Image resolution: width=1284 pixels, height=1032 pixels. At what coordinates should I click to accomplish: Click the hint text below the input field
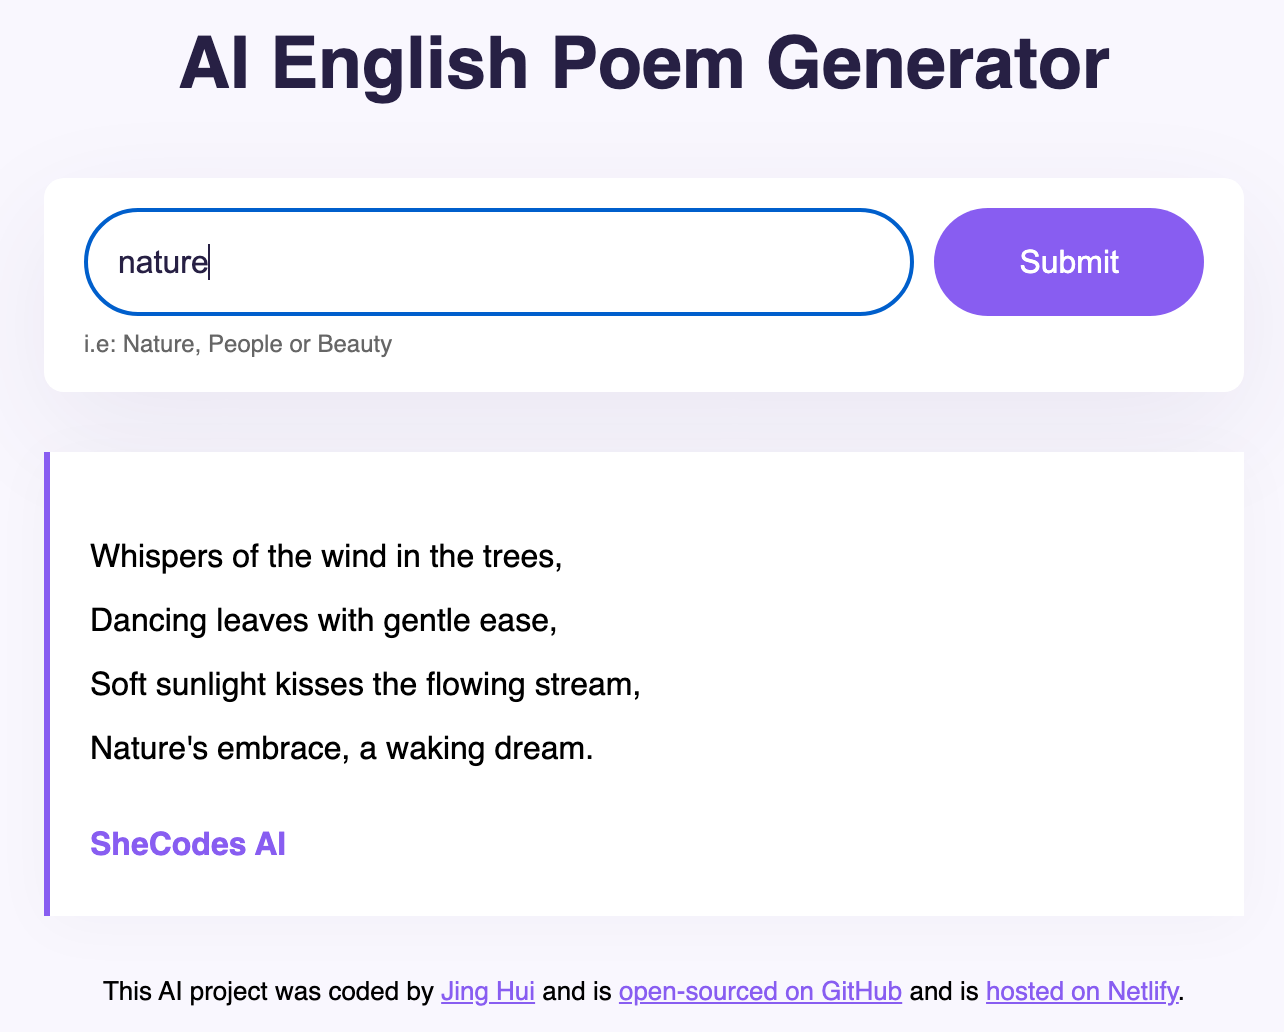coord(238,344)
